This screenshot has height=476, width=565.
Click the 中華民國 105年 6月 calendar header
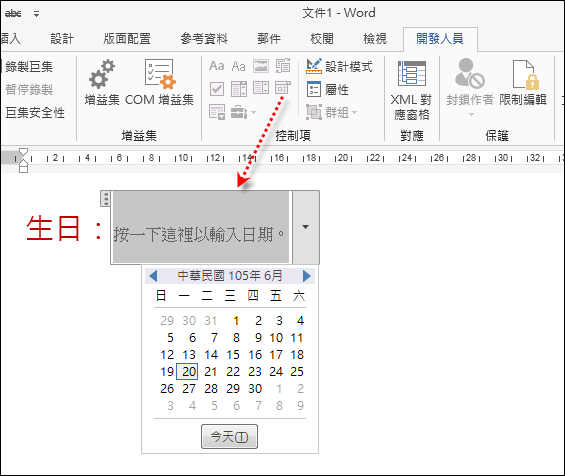pyautogui.click(x=230, y=276)
